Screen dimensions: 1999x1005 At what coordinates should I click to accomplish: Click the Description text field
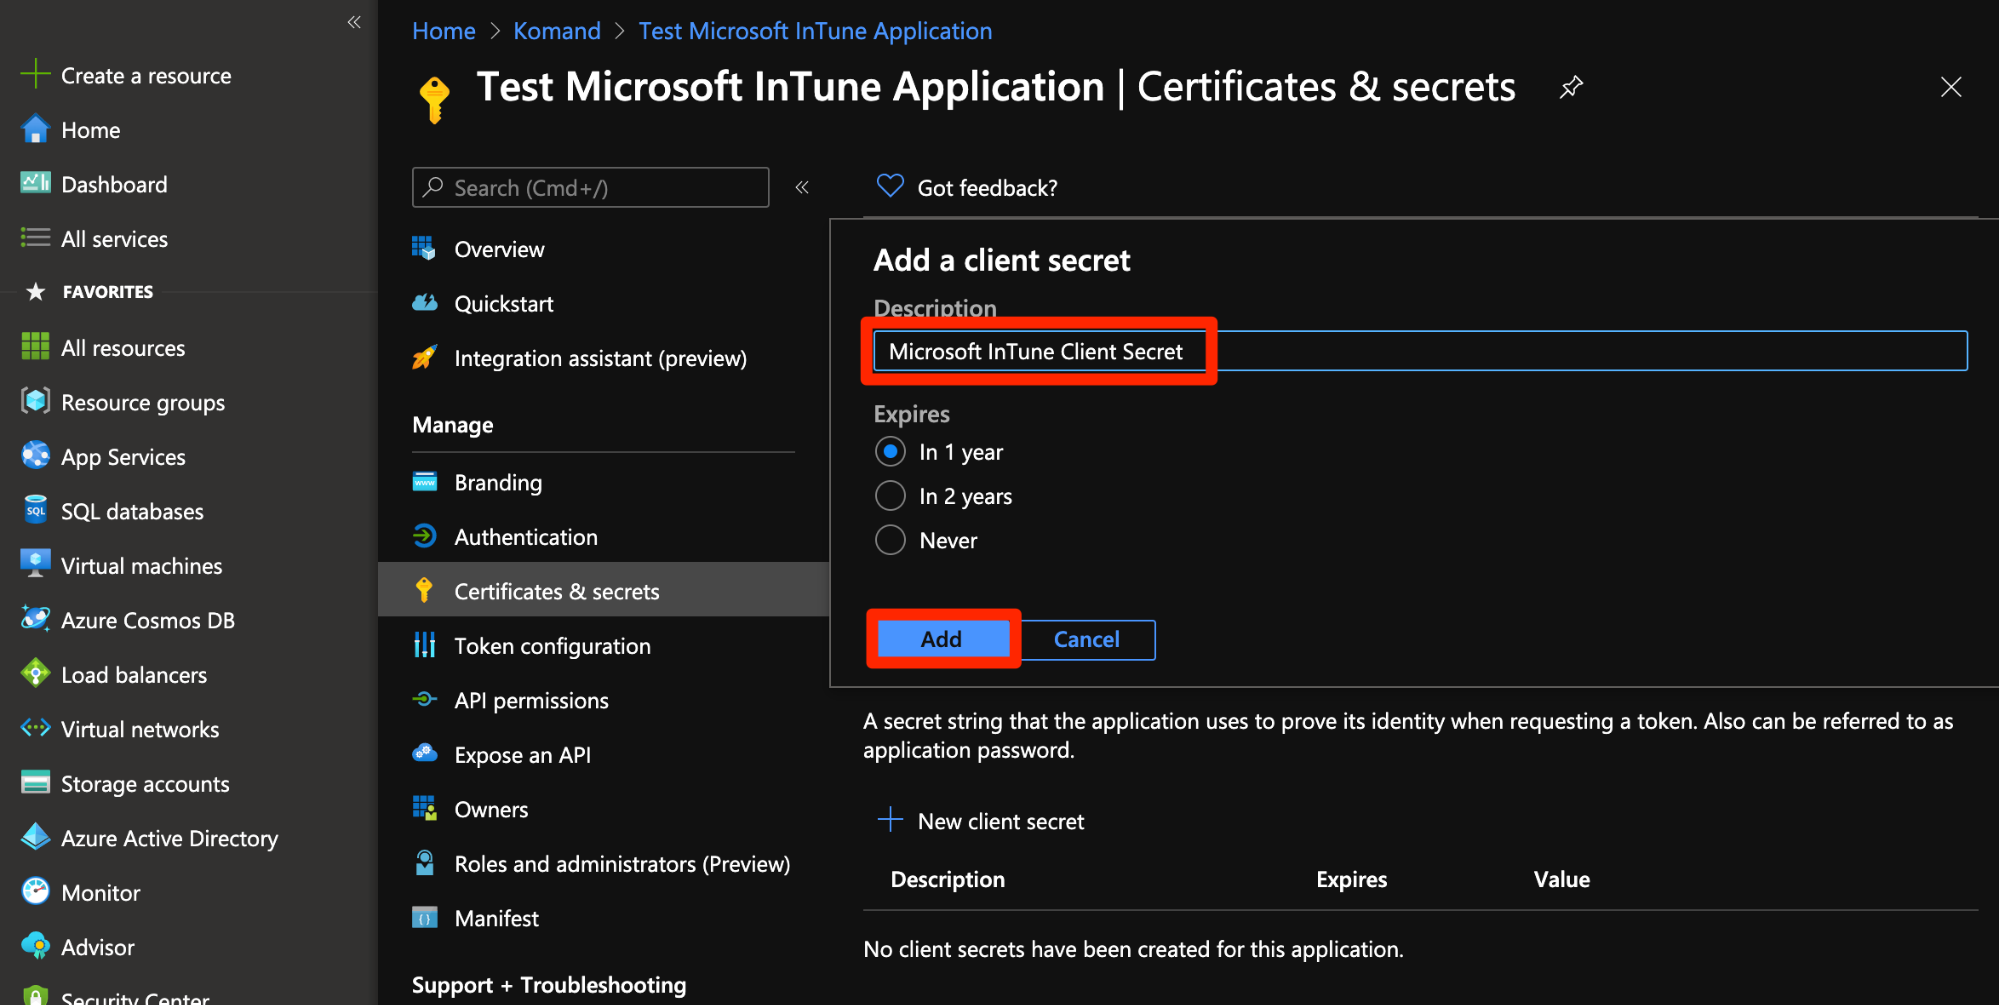[x=1420, y=351]
